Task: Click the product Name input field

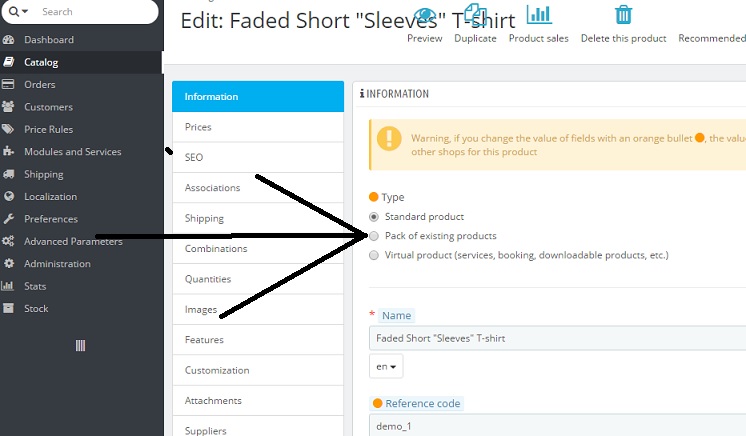Action: [557, 338]
